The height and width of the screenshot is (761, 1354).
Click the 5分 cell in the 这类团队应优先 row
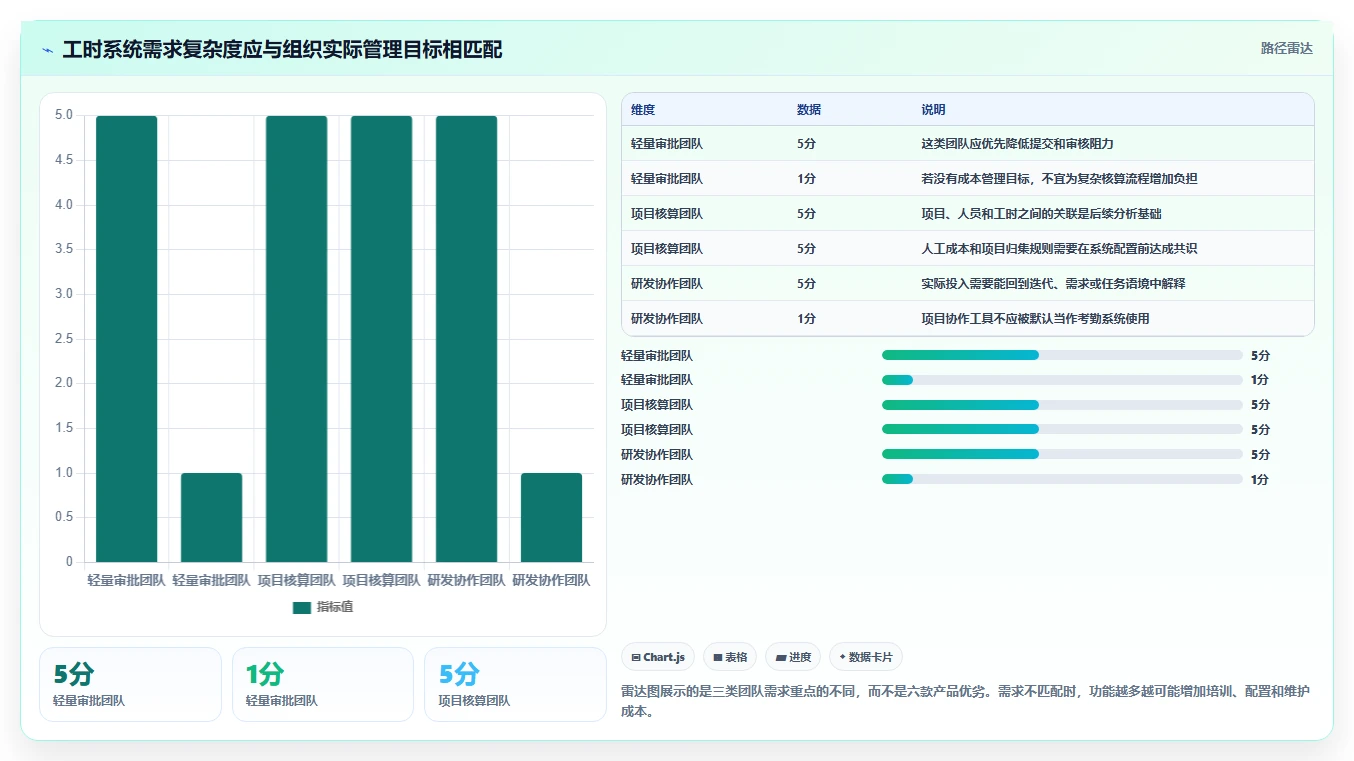[x=806, y=144]
